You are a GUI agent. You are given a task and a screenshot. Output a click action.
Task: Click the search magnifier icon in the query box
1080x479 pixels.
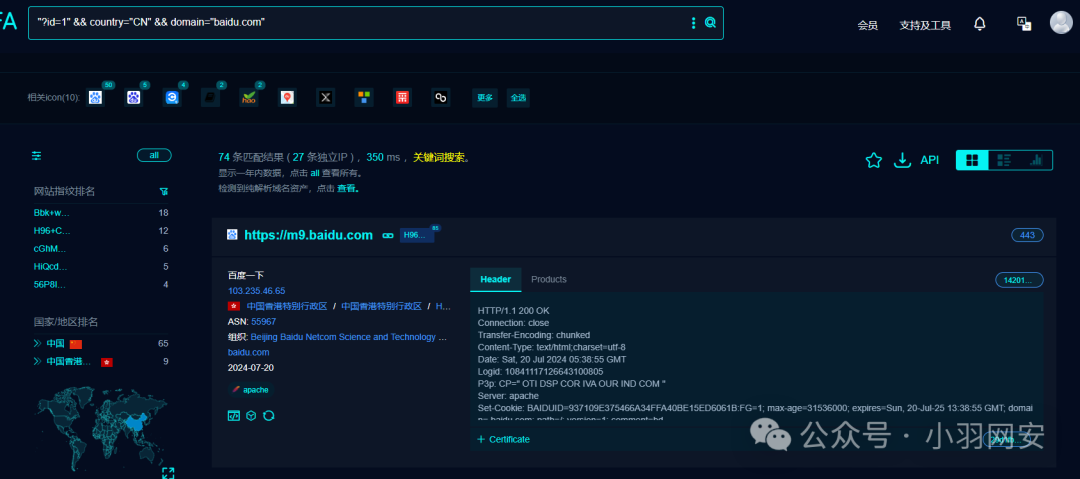(710, 23)
